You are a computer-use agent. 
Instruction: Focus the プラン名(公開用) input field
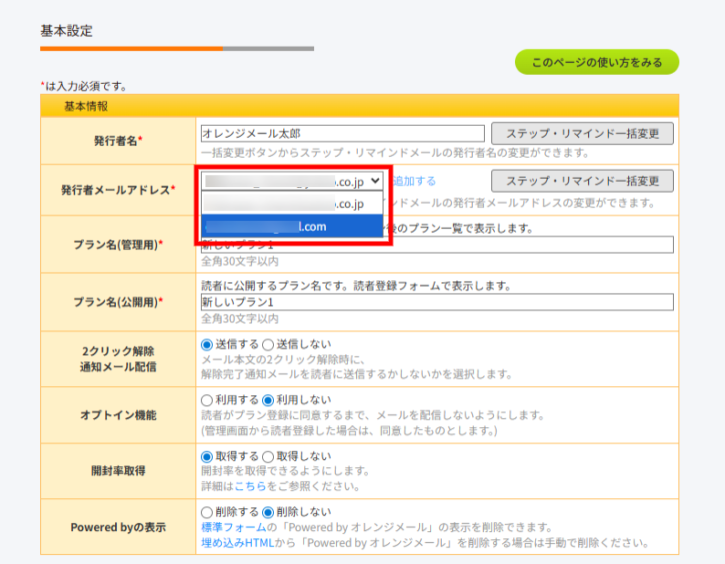coord(436,302)
